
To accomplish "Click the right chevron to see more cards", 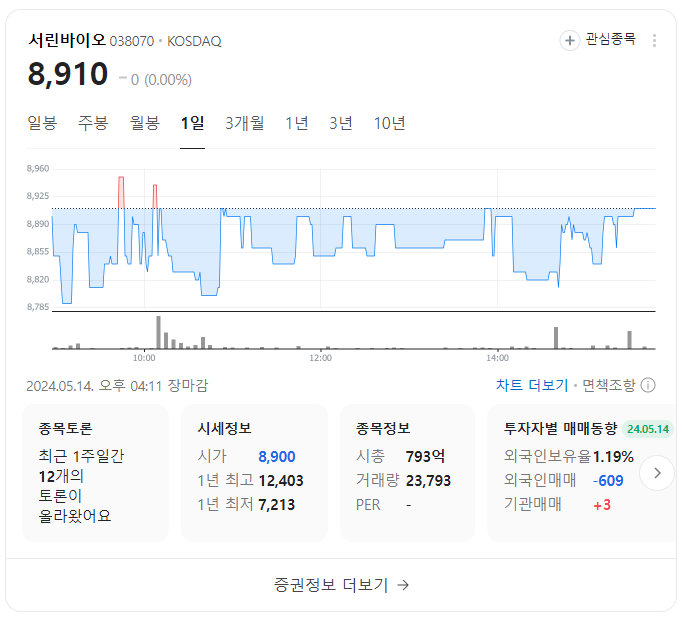I will (657, 473).
